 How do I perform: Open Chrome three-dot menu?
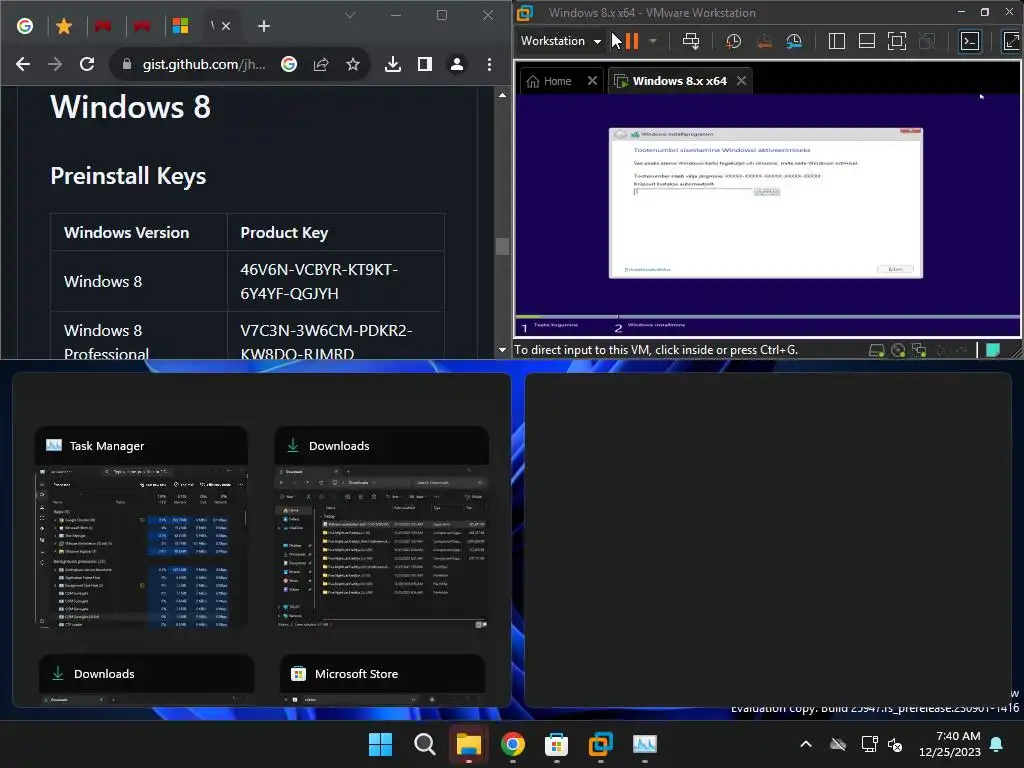(x=489, y=64)
